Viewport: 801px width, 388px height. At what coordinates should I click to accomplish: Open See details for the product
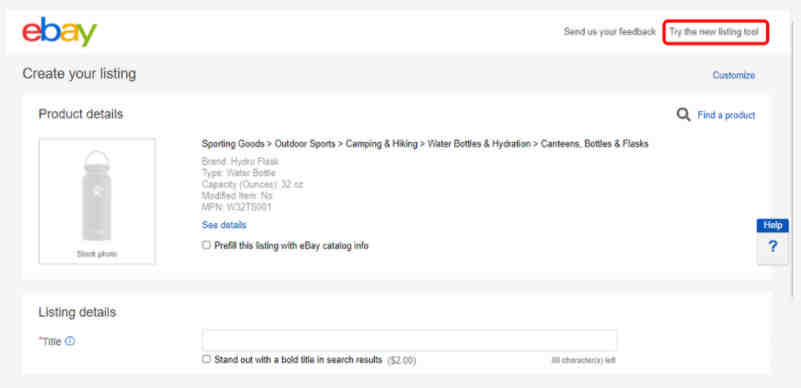pyautogui.click(x=224, y=225)
